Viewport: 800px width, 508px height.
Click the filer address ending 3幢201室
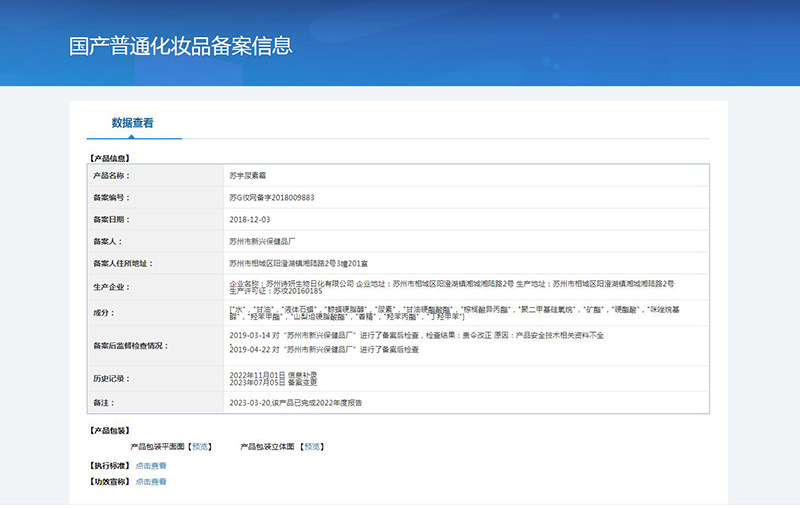[x=298, y=264]
